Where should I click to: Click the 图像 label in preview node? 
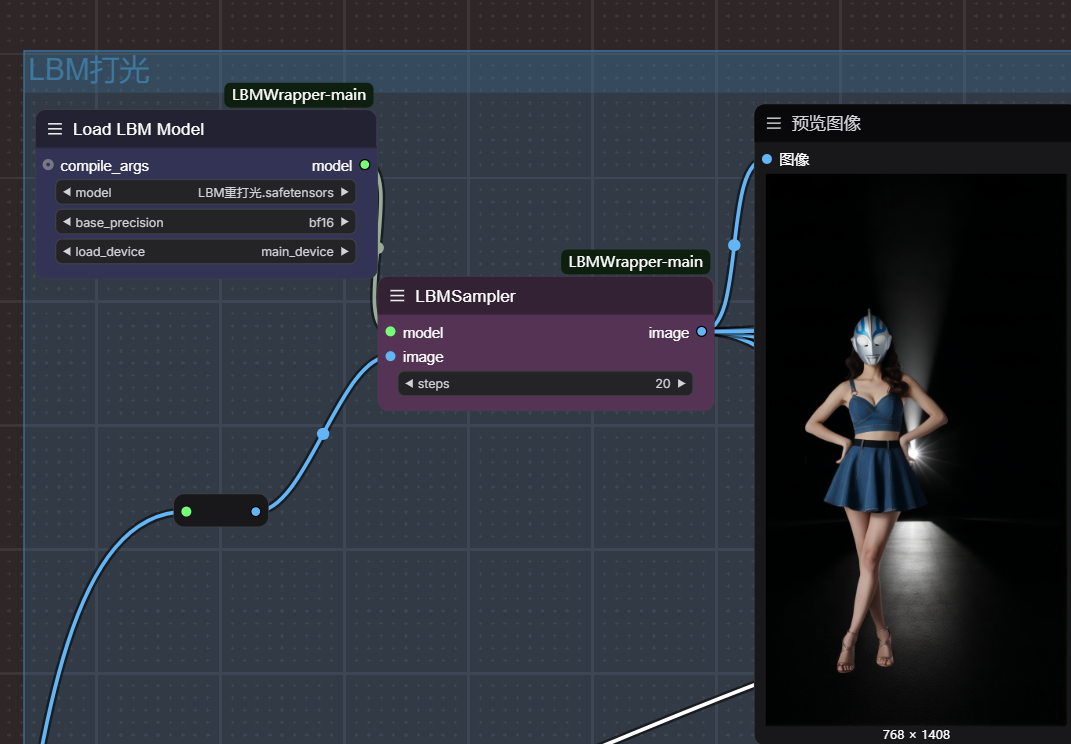pos(794,159)
